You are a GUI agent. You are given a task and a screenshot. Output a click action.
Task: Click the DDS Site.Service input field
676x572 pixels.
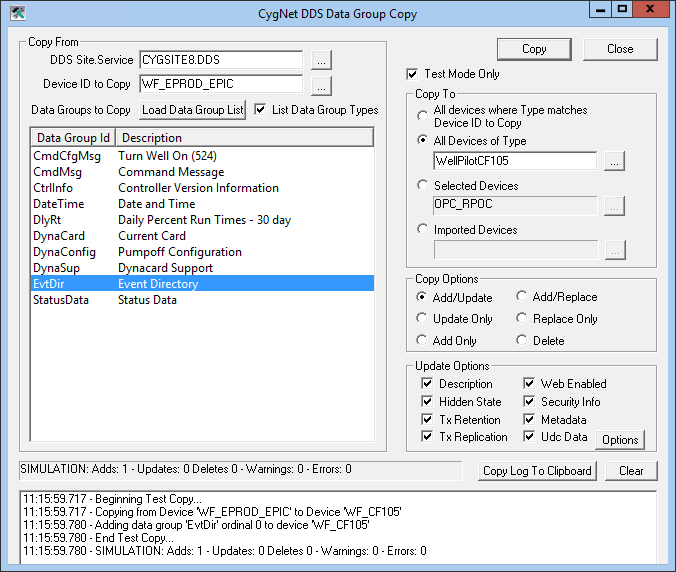[x=221, y=60]
